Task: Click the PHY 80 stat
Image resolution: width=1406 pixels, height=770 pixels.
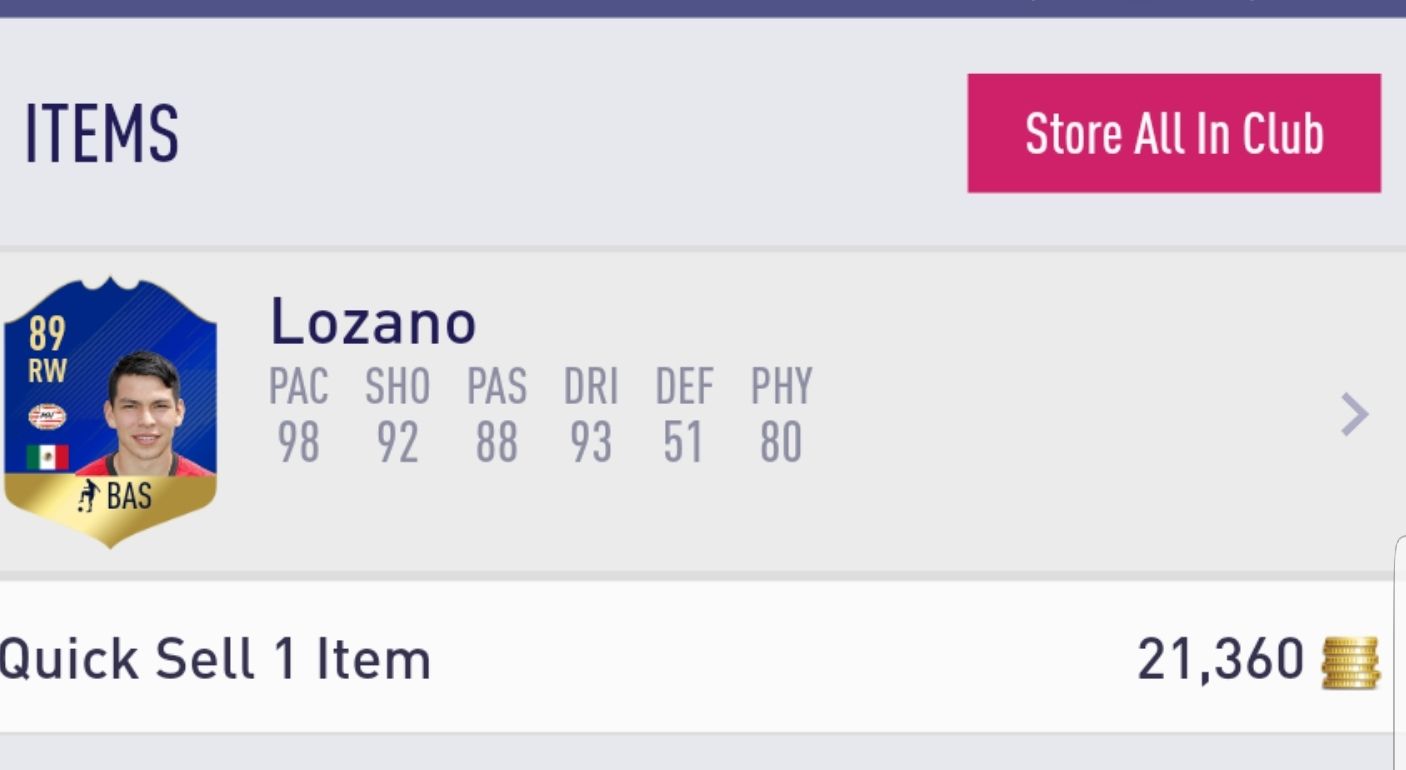Action: click(781, 415)
